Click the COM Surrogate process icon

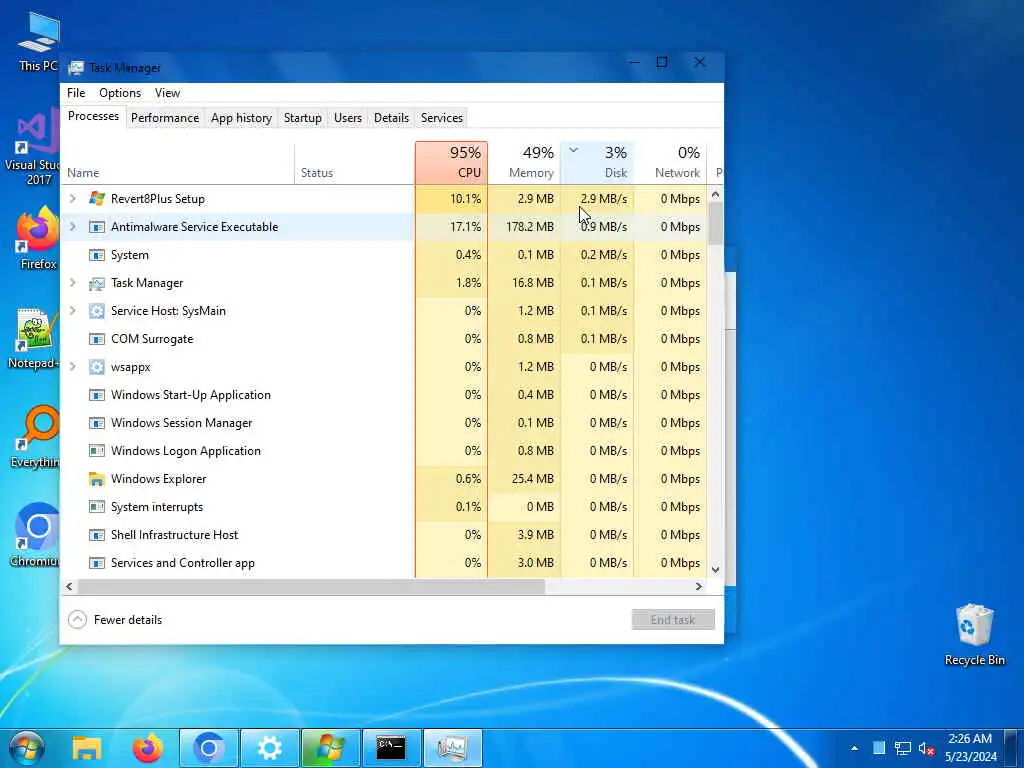(x=97, y=339)
